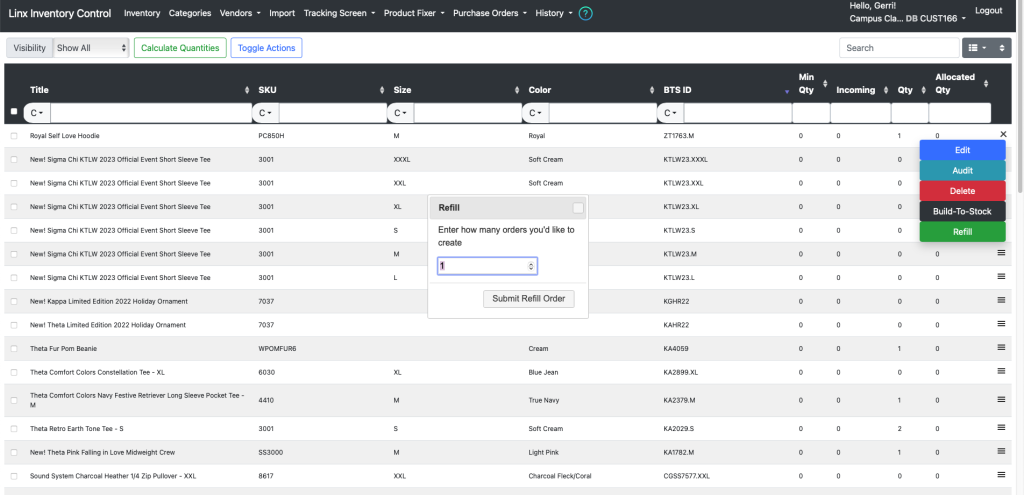This screenshot has height=495, width=1024.
Task: Open the Purchase Orders menu
Action: (x=490, y=13)
